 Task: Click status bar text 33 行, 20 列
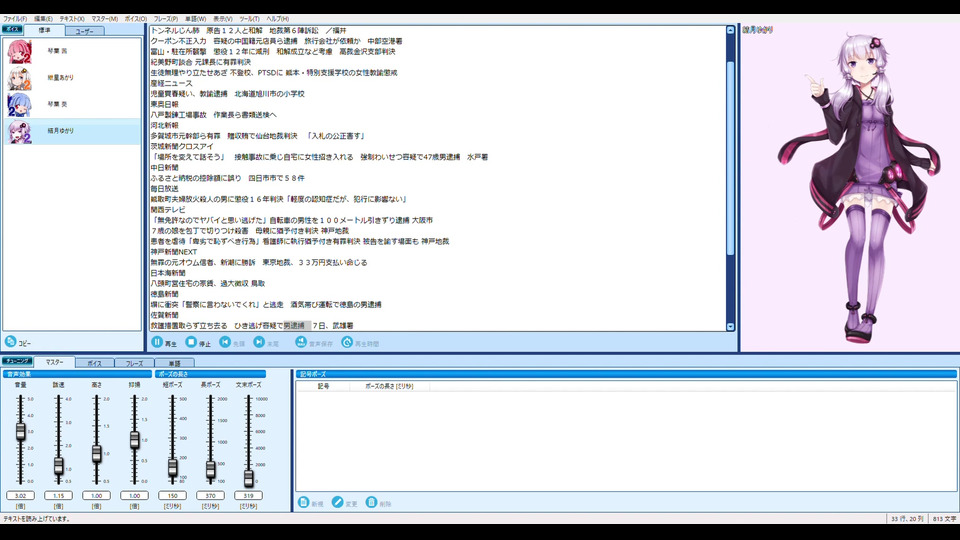(907, 519)
